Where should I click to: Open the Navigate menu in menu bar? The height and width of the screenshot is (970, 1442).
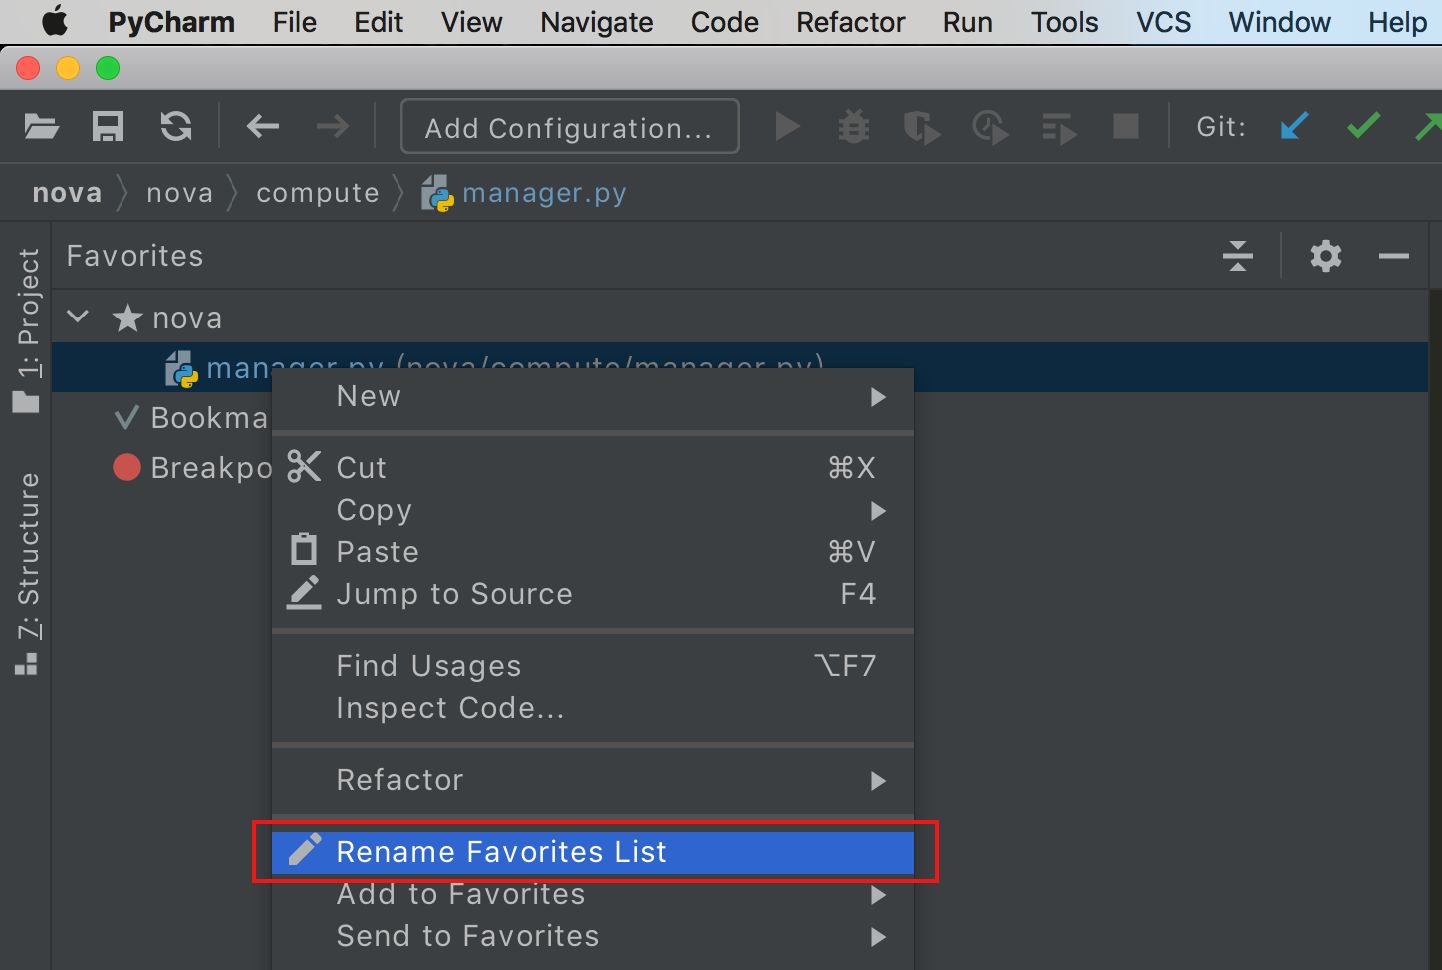point(596,22)
